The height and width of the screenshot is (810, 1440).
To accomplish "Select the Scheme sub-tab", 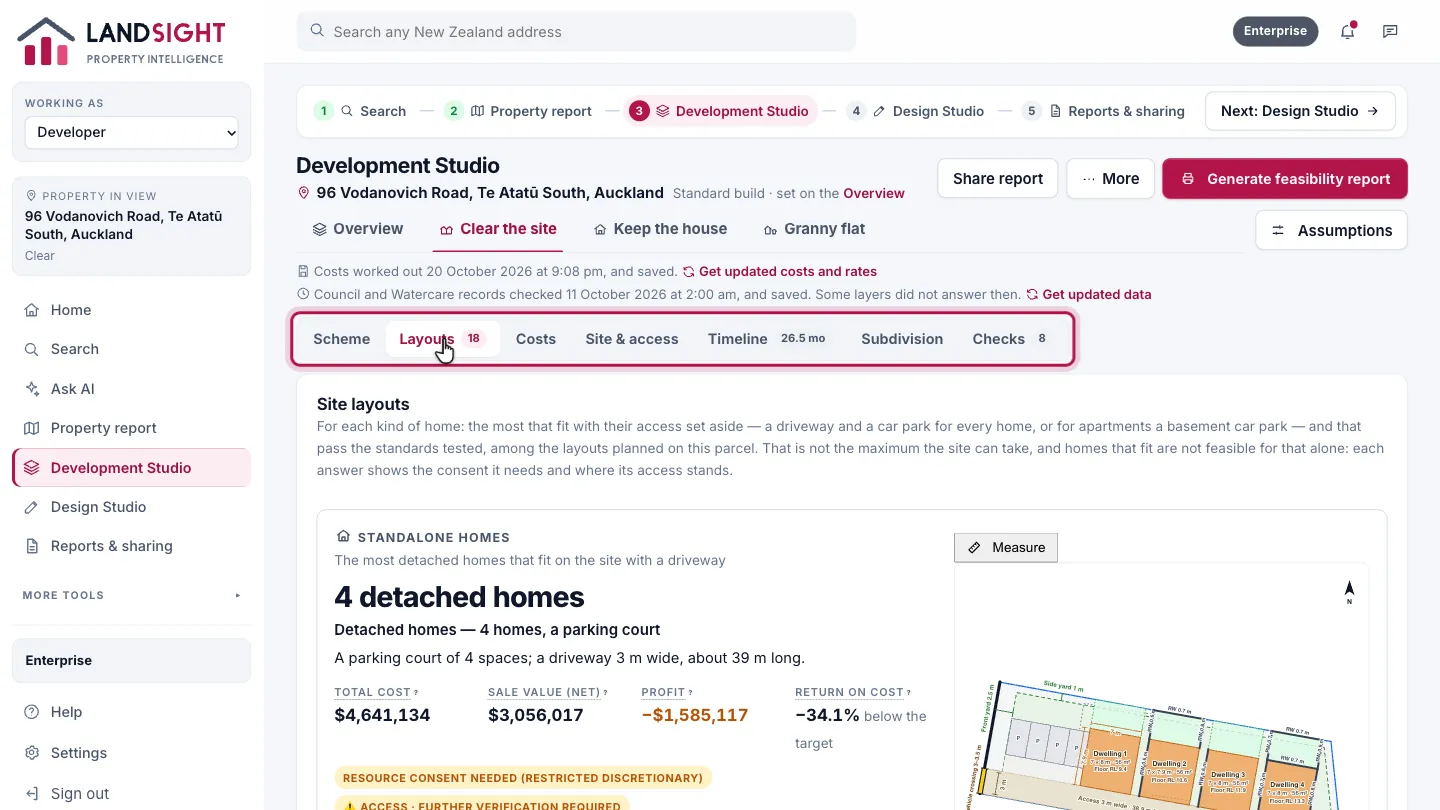I will click(x=342, y=339).
